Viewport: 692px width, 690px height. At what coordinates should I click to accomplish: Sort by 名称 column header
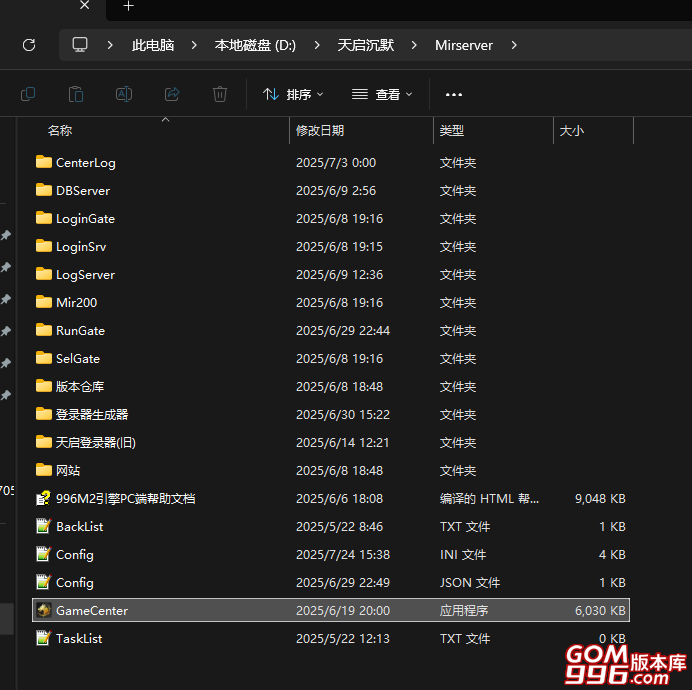click(x=60, y=131)
